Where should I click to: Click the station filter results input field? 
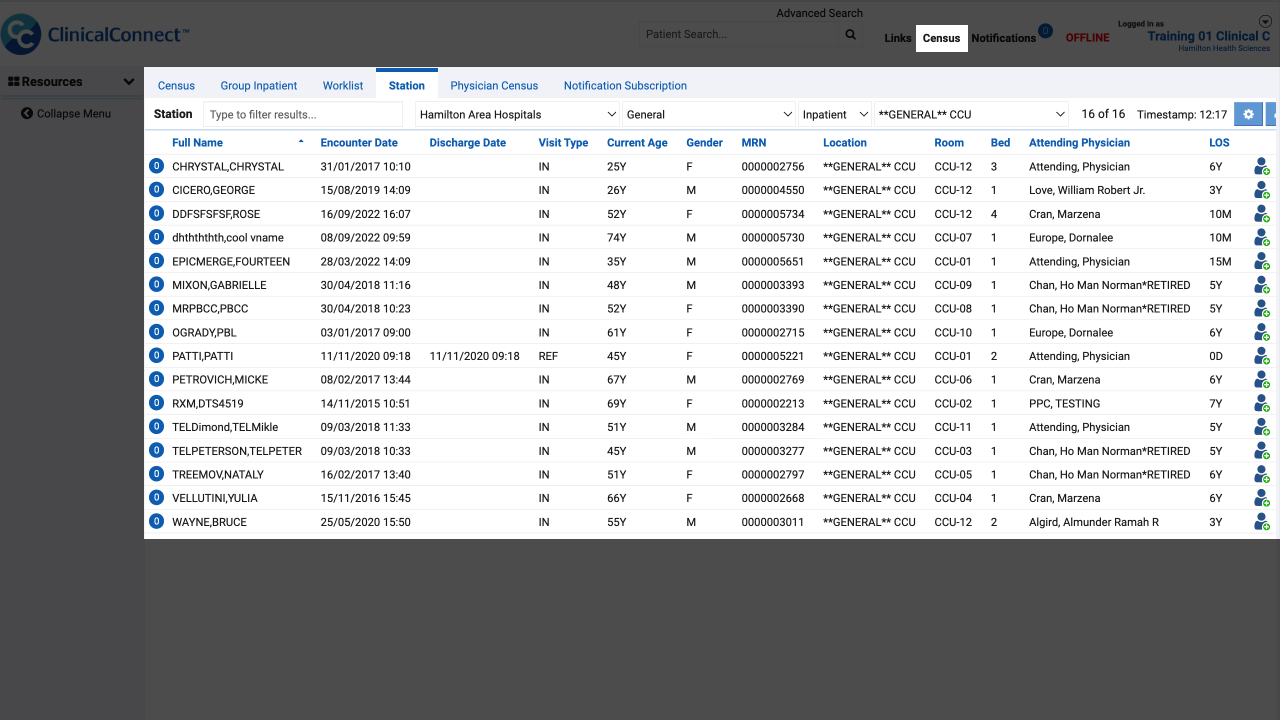(x=303, y=114)
